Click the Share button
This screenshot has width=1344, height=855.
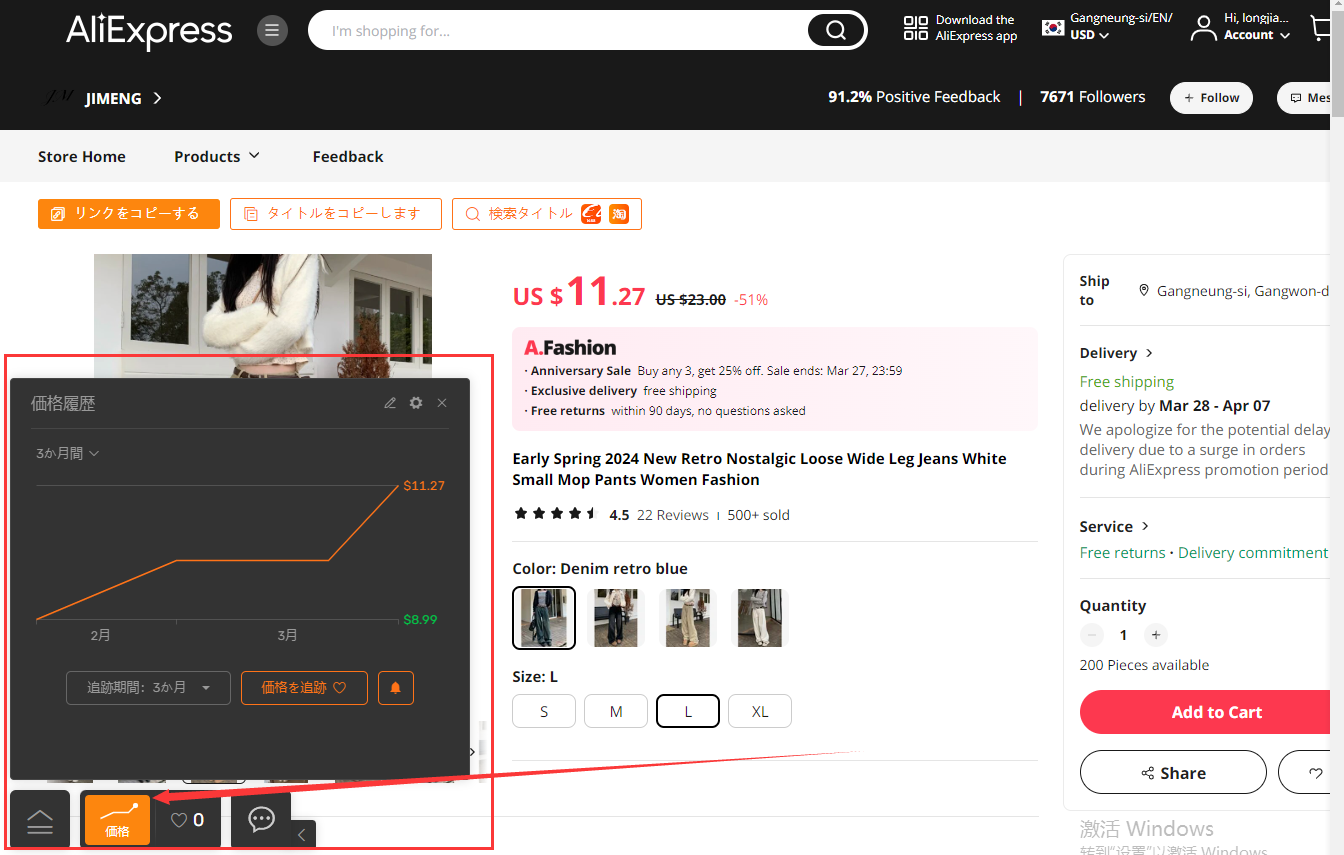1173,773
